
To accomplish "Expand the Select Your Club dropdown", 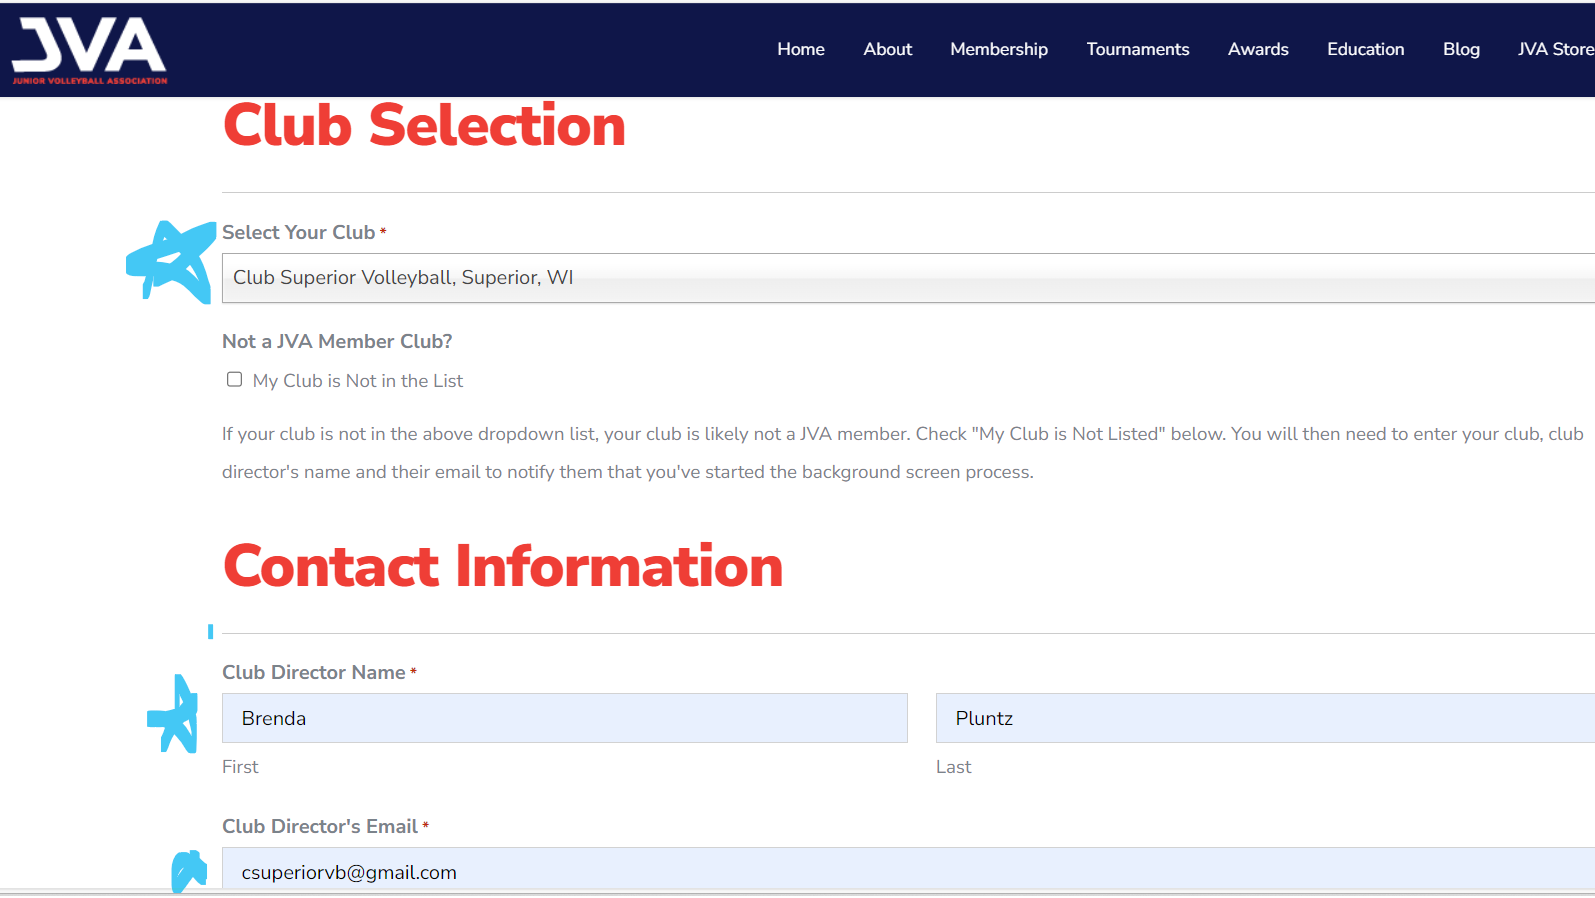I will click(x=908, y=278).
